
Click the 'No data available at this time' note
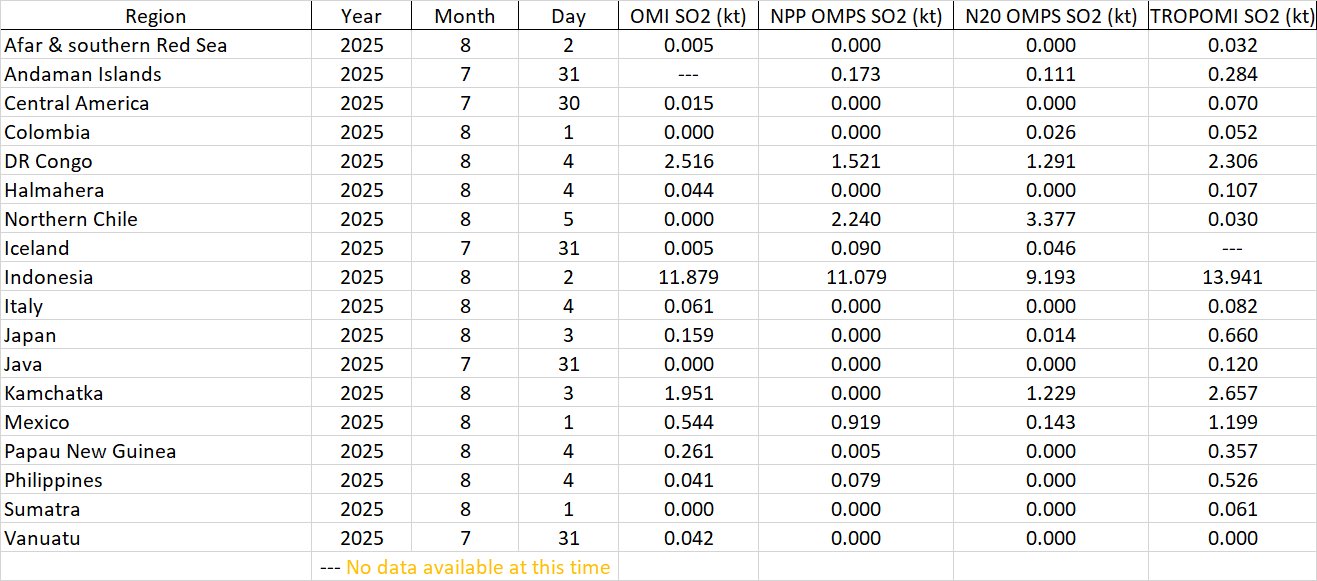pos(477,567)
